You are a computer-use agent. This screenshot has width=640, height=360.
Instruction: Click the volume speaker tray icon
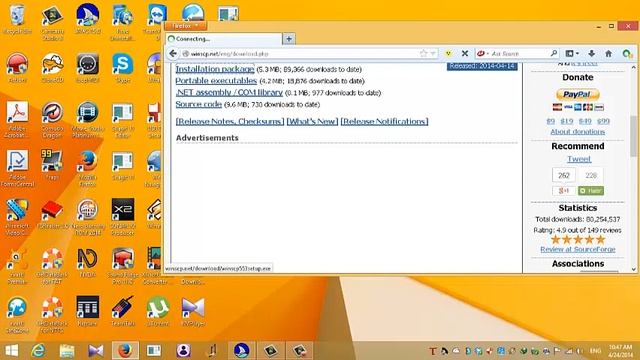579,351
